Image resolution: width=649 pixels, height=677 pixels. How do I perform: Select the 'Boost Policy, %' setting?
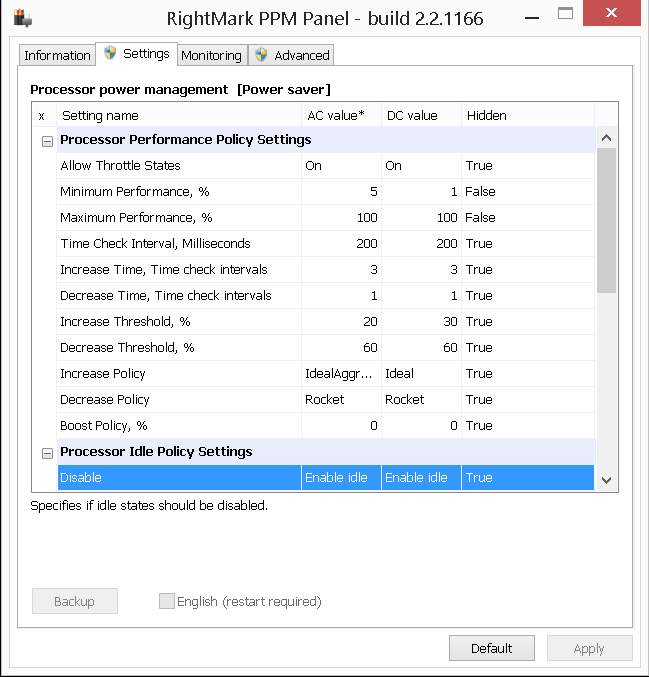[326, 425]
